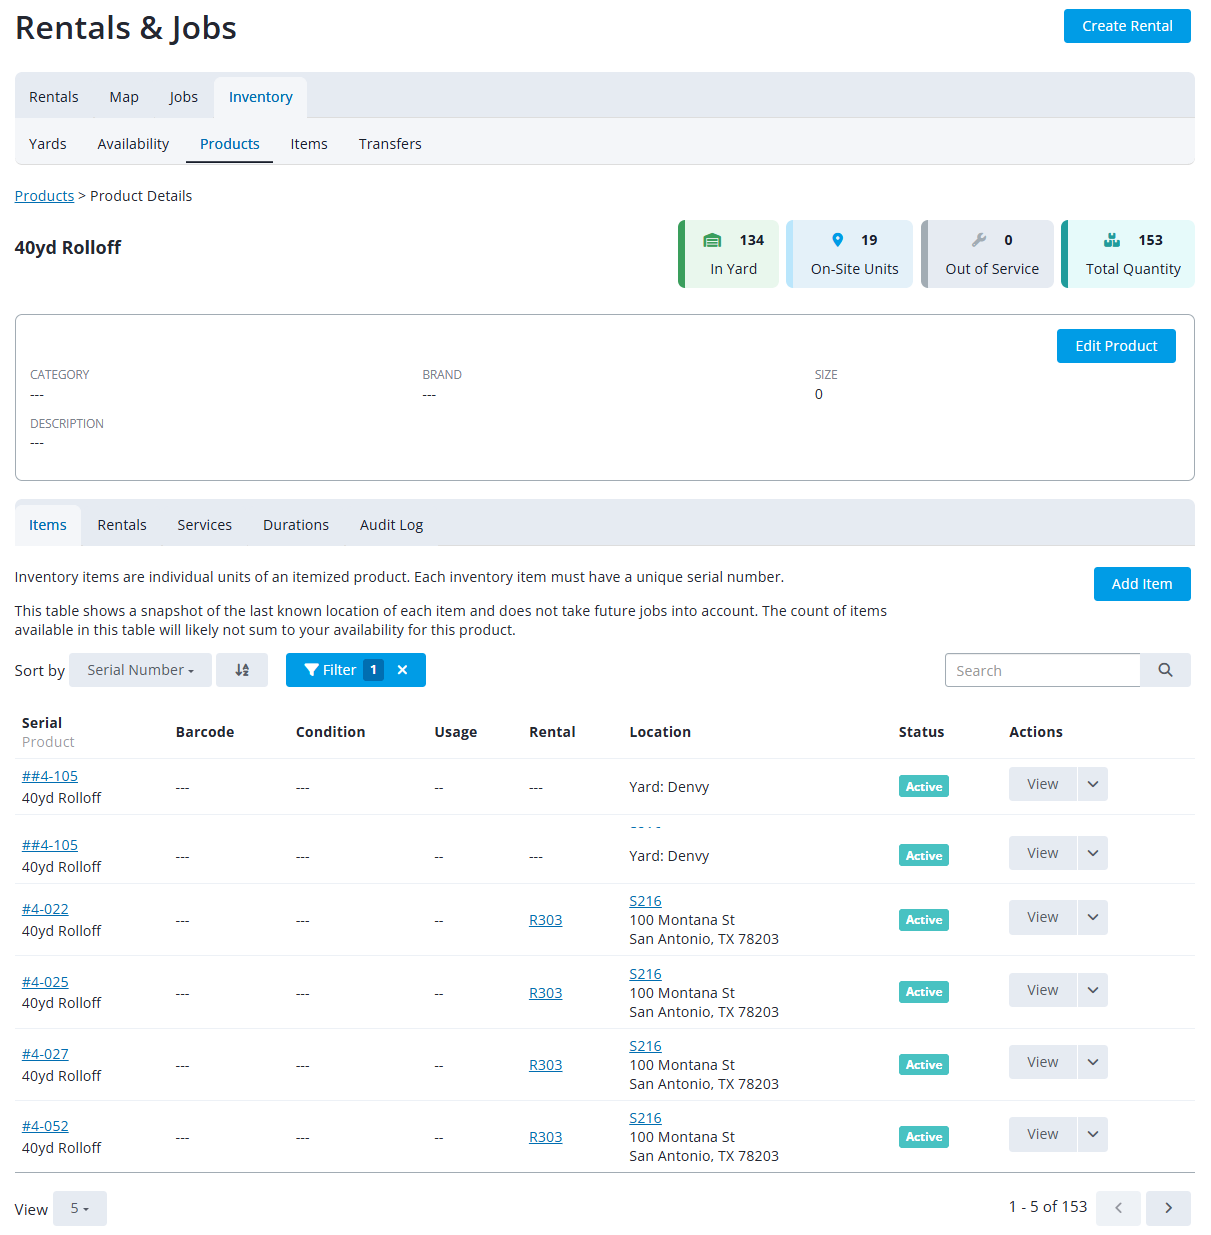Open serial link #4-022
The width and height of the screenshot is (1211, 1235).
pyautogui.click(x=45, y=909)
